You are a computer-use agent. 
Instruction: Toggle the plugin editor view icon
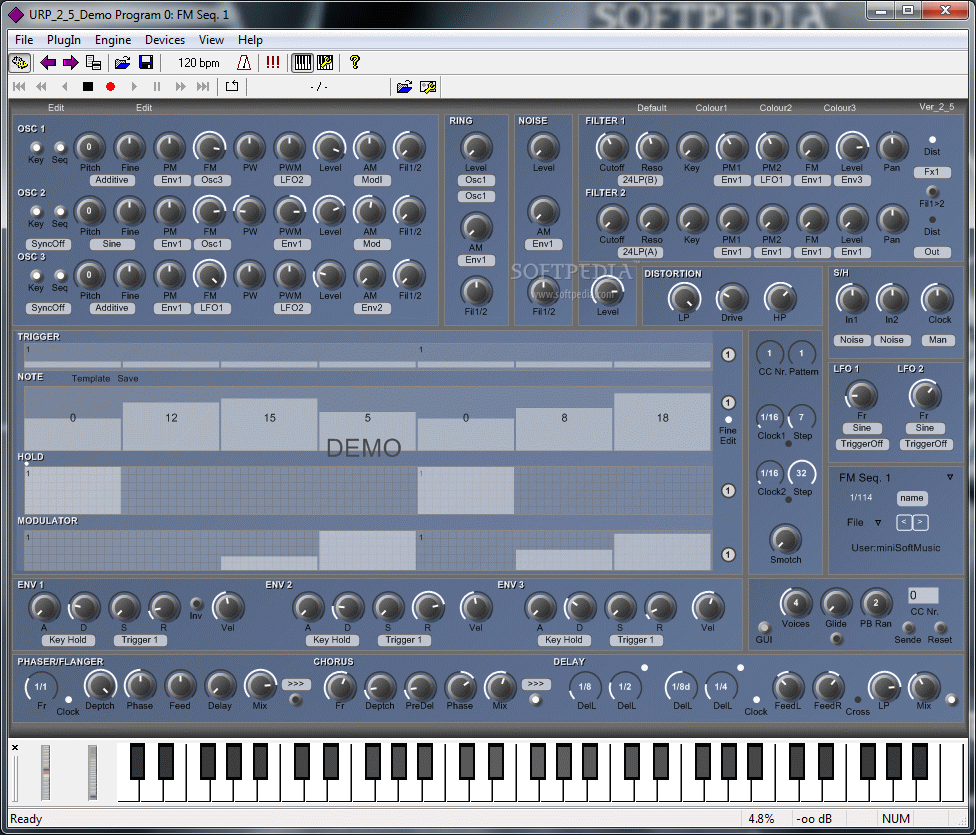tap(20, 62)
